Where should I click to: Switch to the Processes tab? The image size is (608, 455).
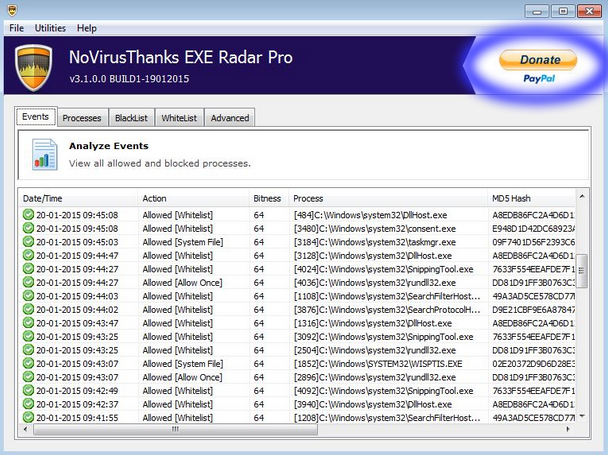click(81, 118)
